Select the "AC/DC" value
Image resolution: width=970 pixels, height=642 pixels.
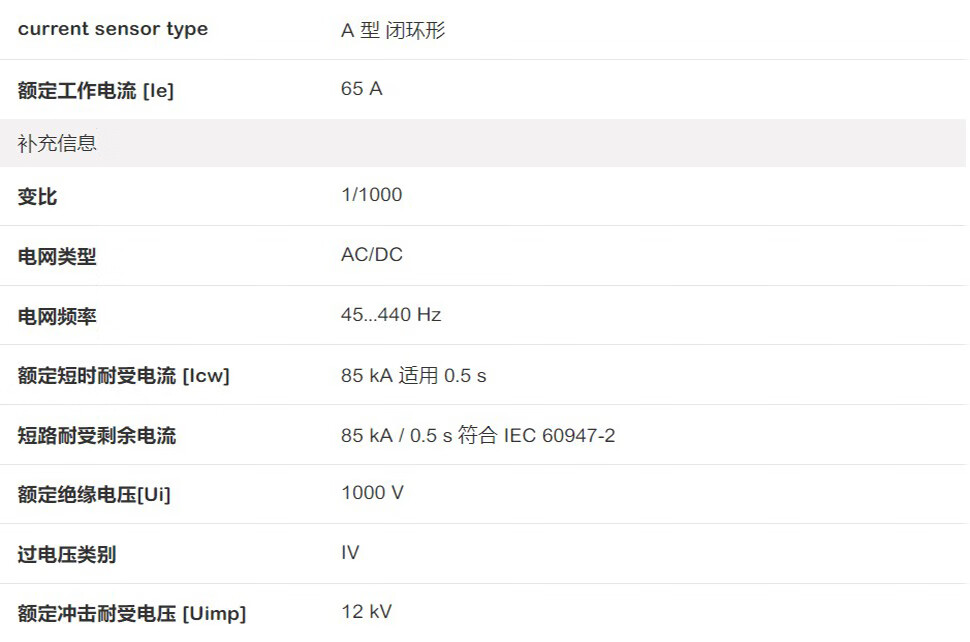[x=371, y=255]
